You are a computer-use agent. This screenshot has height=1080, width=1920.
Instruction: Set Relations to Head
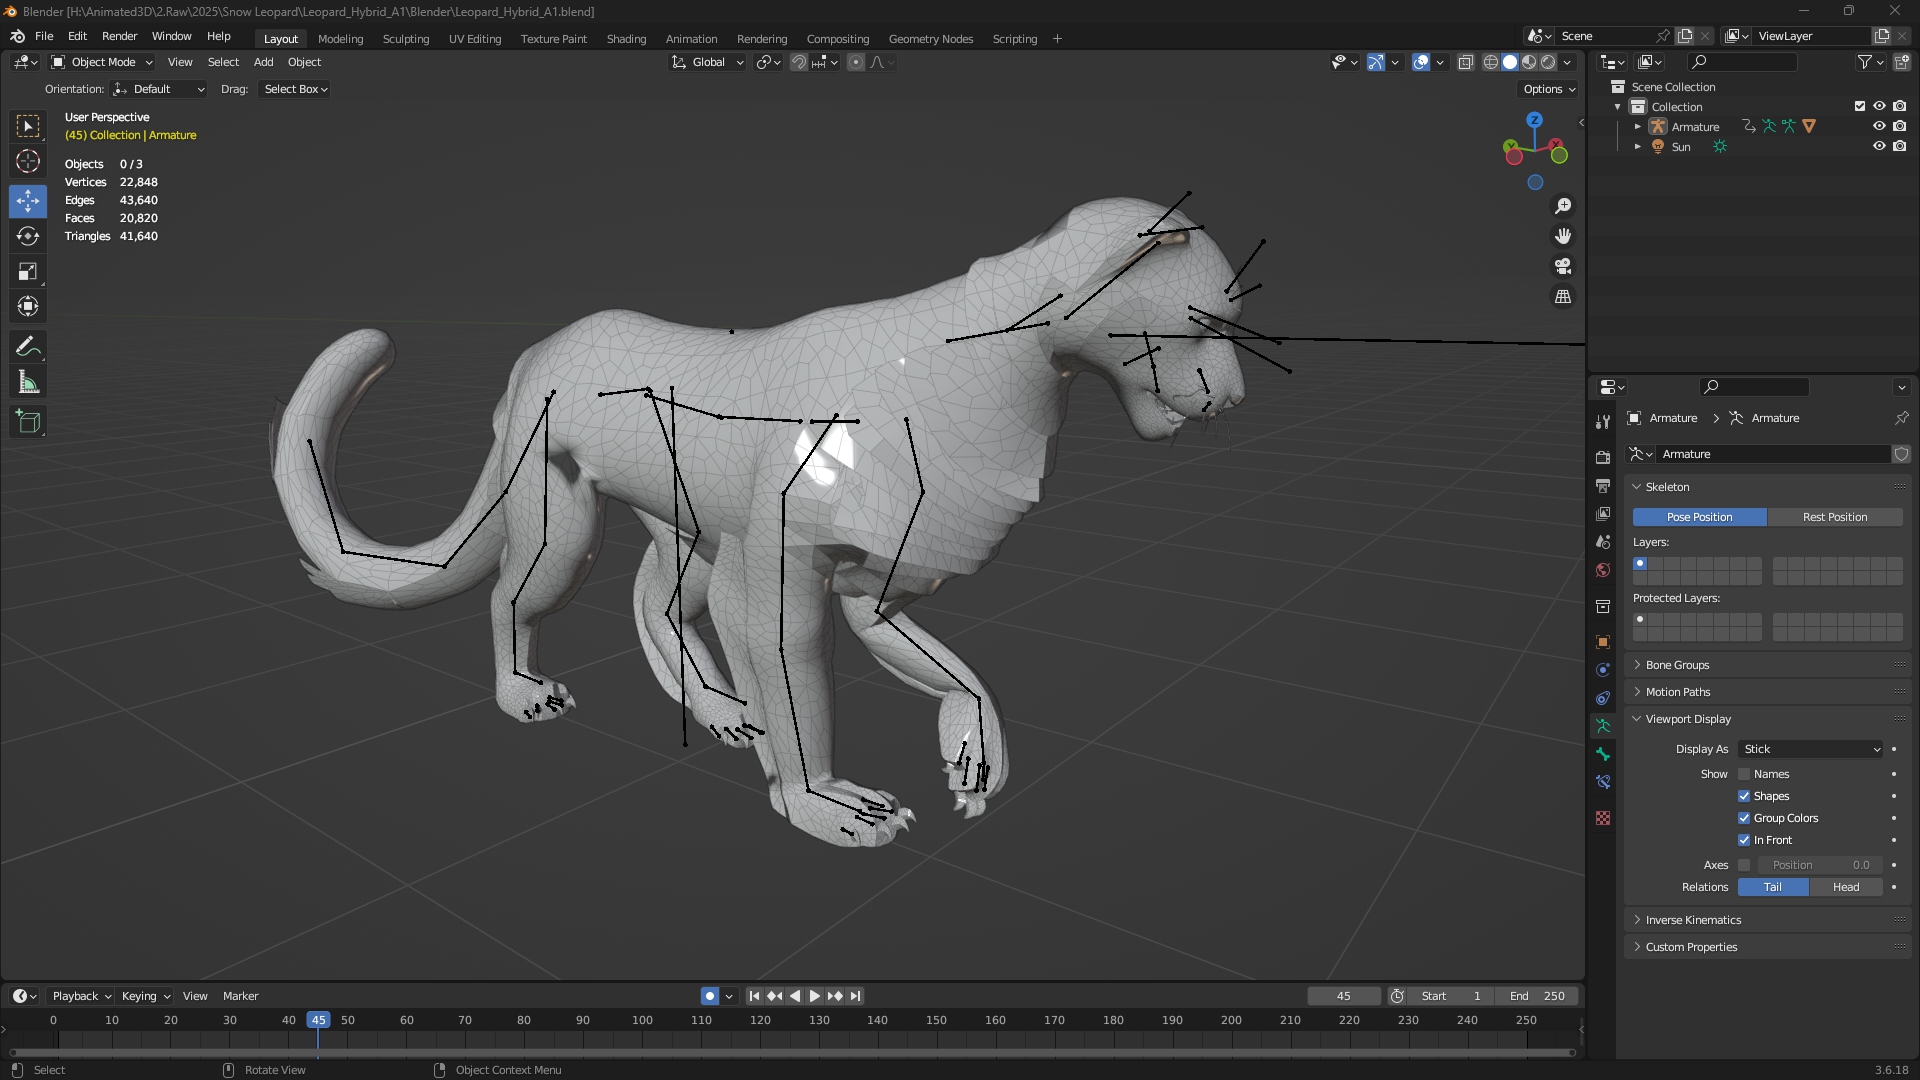[x=1845, y=887]
